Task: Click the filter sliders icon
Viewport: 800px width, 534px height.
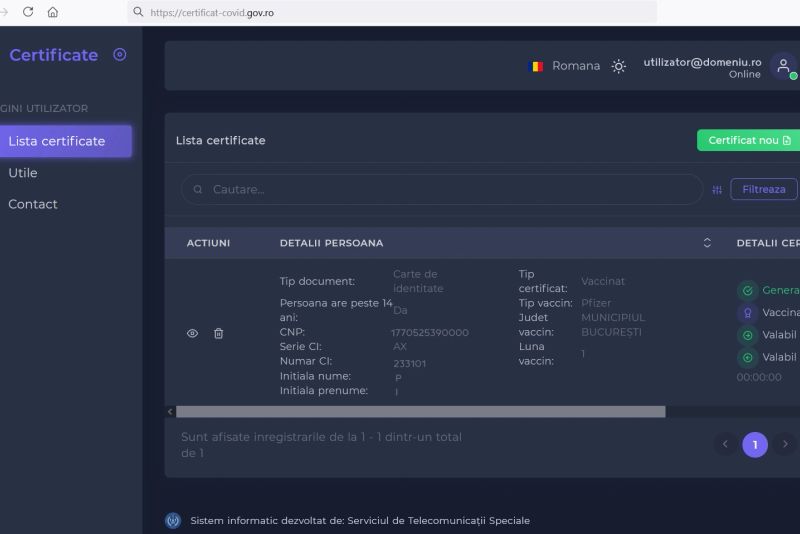Action: pos(717,190)
